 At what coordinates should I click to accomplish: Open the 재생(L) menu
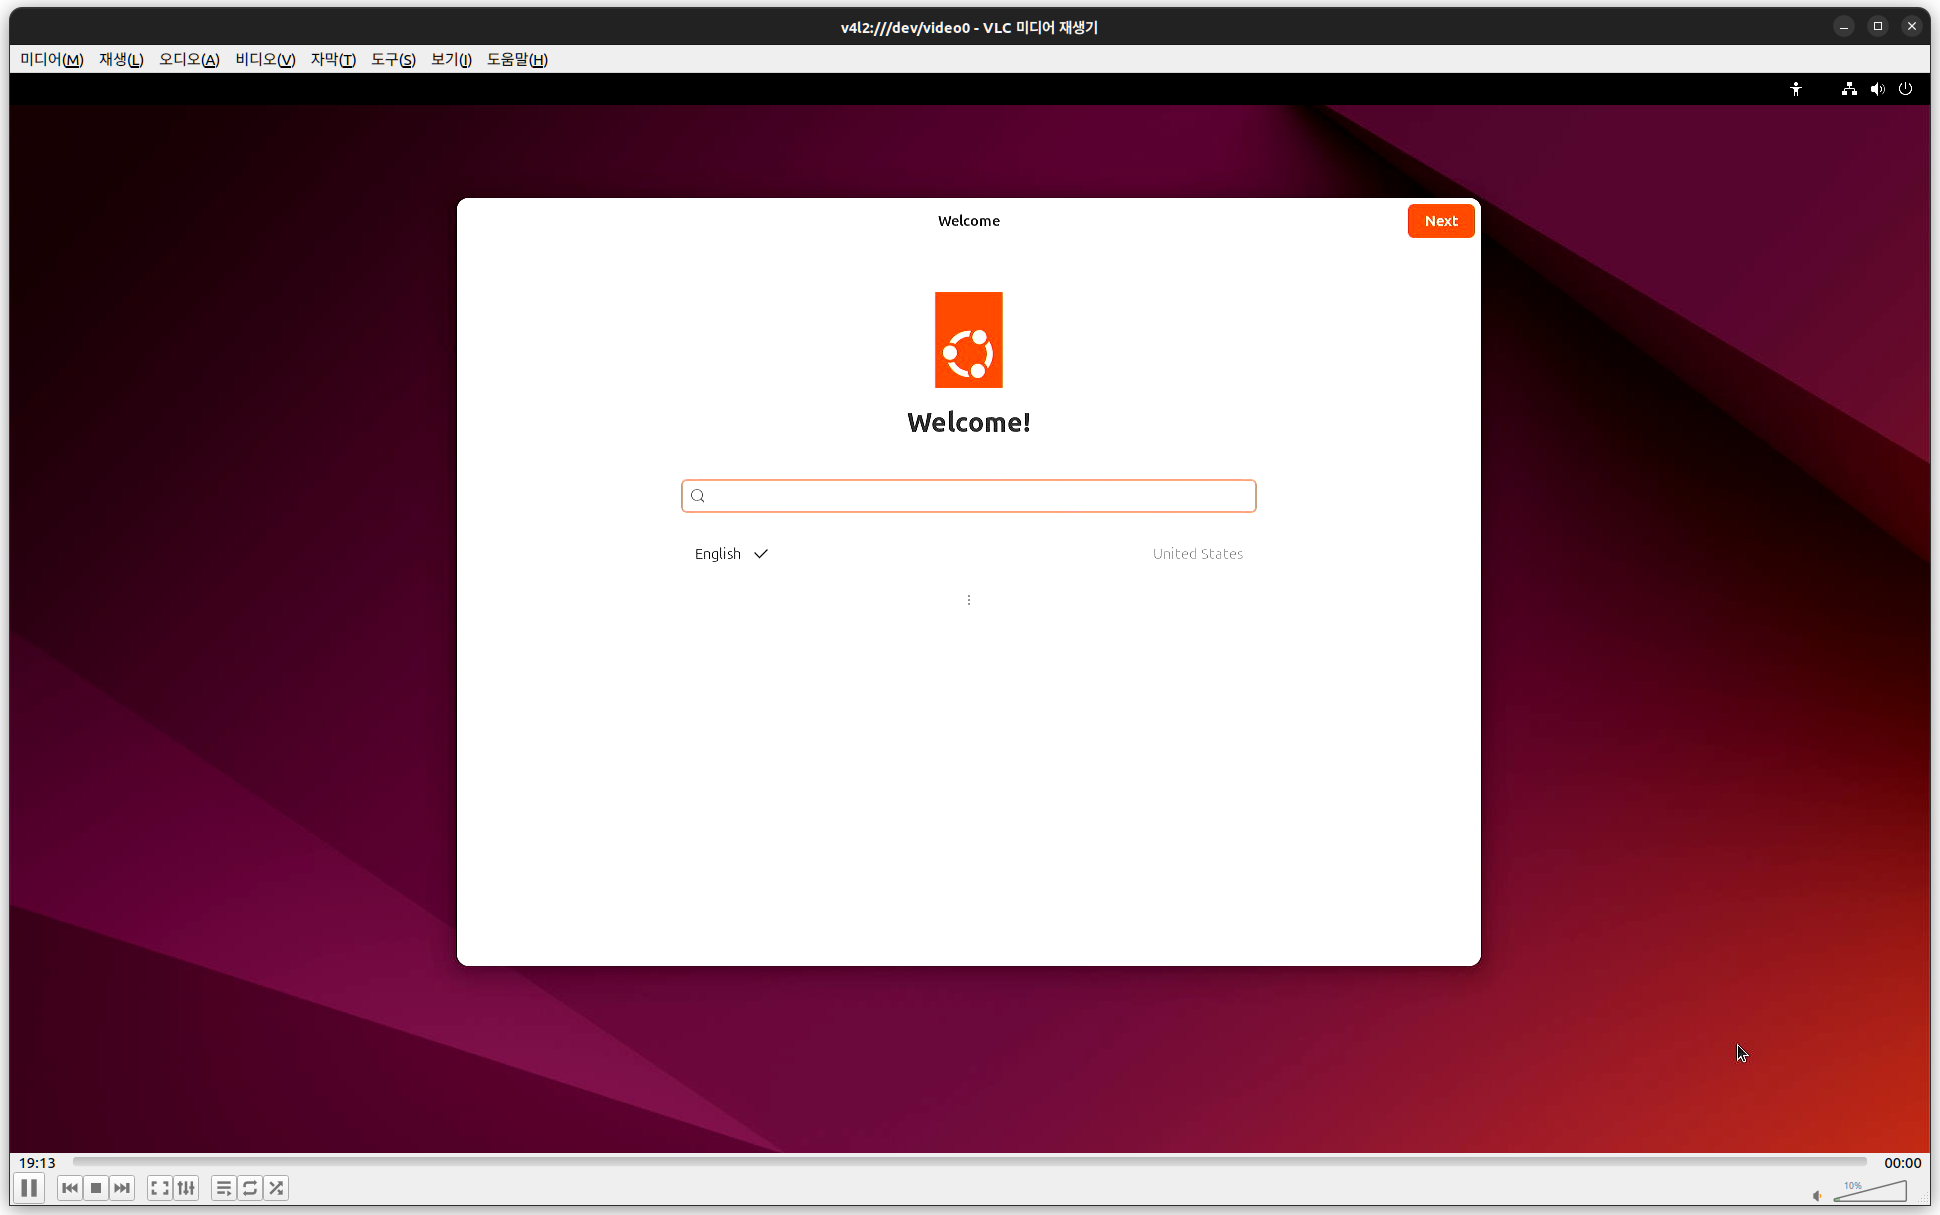(121, 59)
